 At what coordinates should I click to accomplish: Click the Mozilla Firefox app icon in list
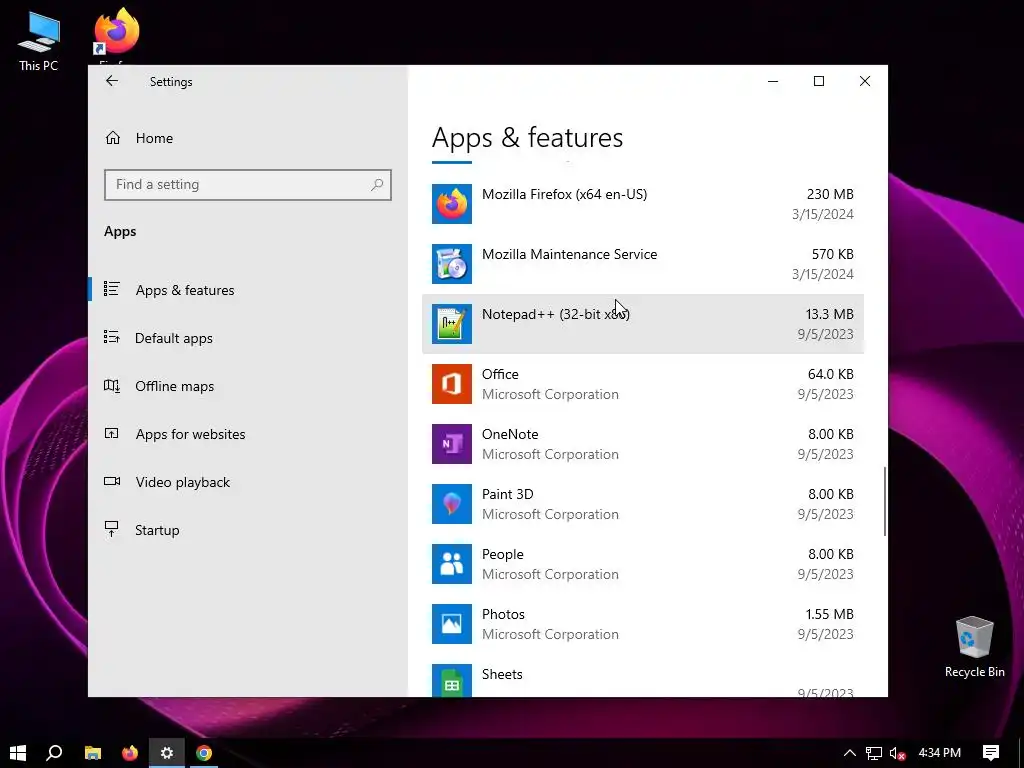(x=451, y=204)
